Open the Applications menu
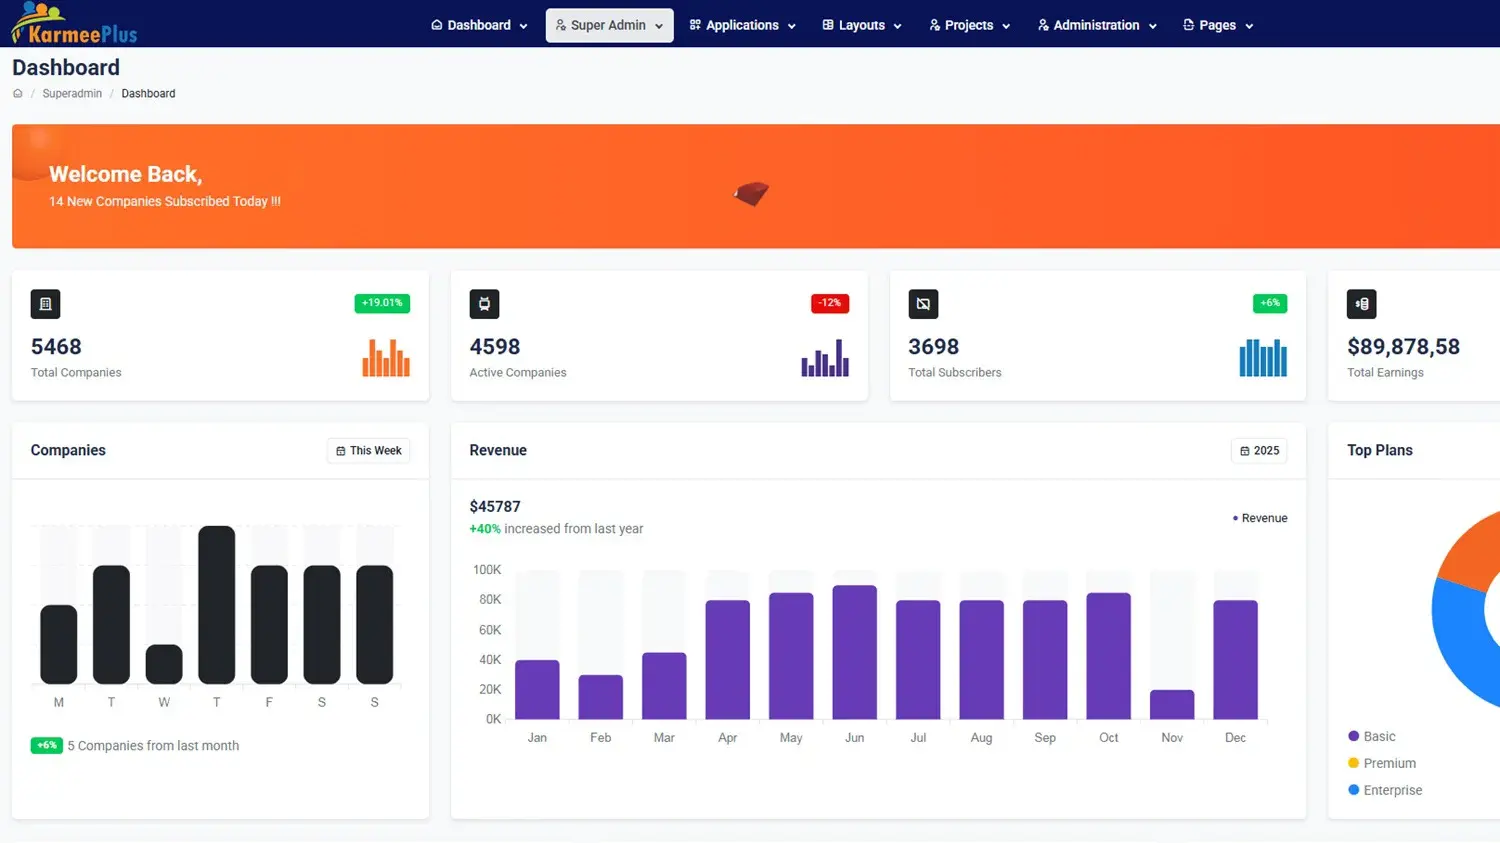This screenshot has height=843, width=1500. coord(742,25)
